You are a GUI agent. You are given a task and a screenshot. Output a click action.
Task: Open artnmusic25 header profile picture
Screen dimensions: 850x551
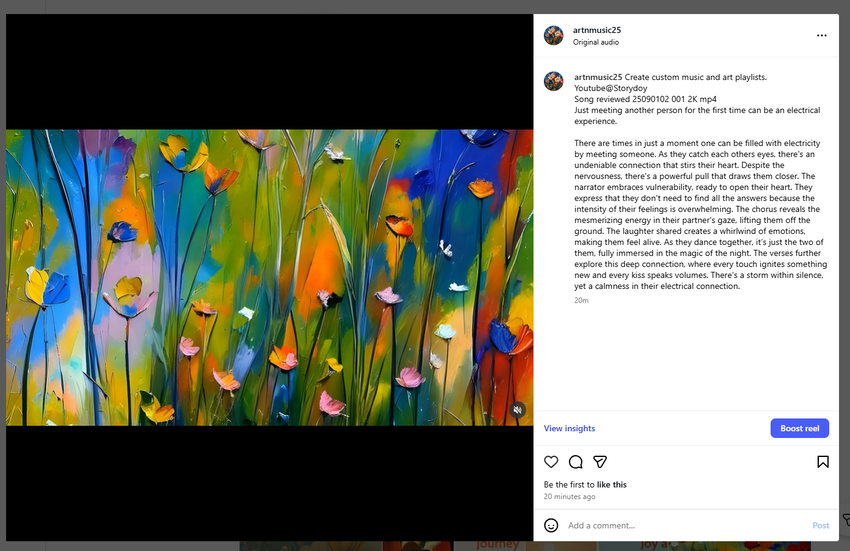point(553,35)
